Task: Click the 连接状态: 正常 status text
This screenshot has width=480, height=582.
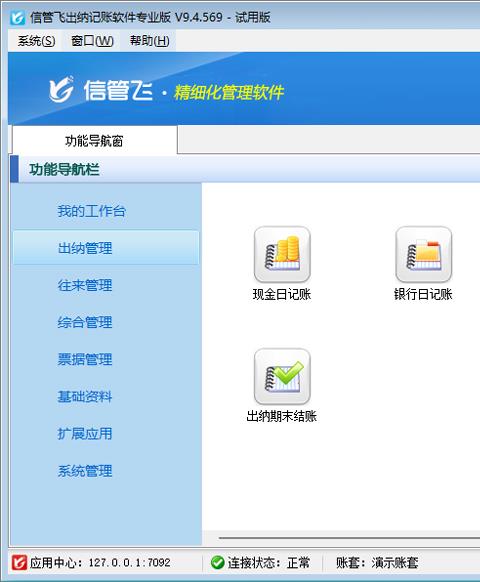Action: click(x=268, y=563)
